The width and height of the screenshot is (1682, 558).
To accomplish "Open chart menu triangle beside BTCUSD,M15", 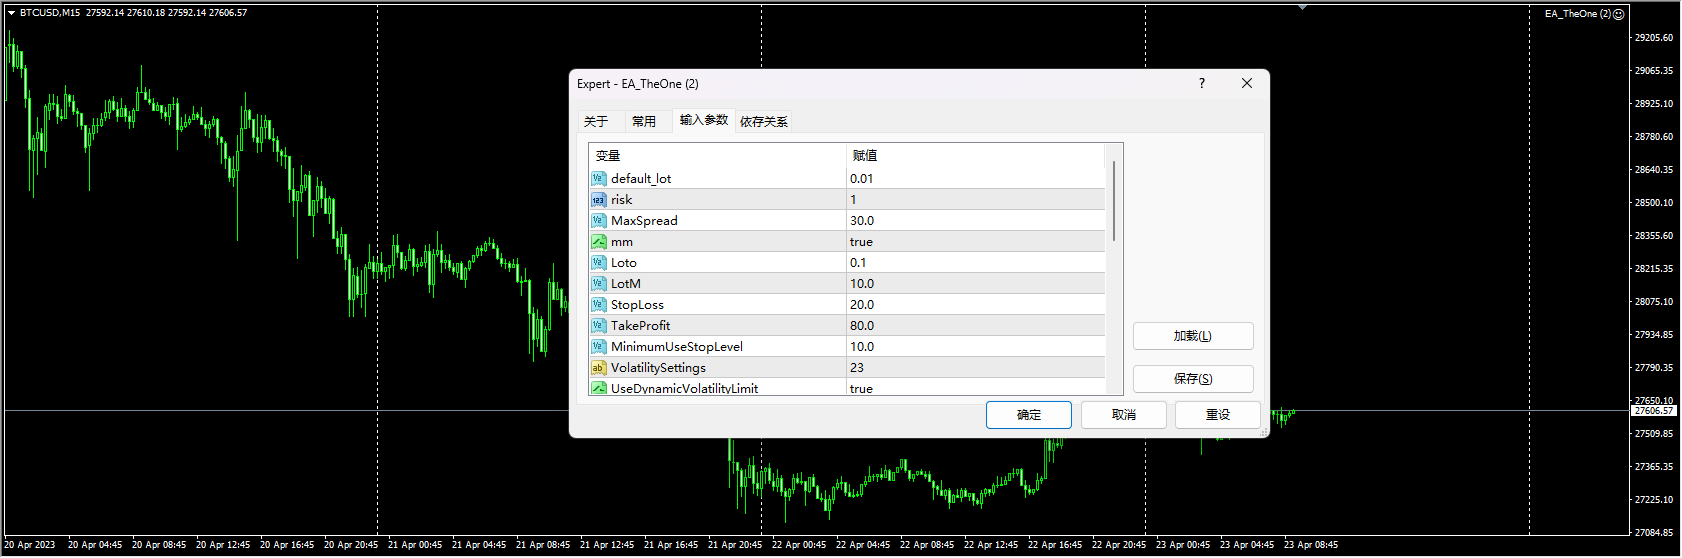I will (x=11, y=13).
